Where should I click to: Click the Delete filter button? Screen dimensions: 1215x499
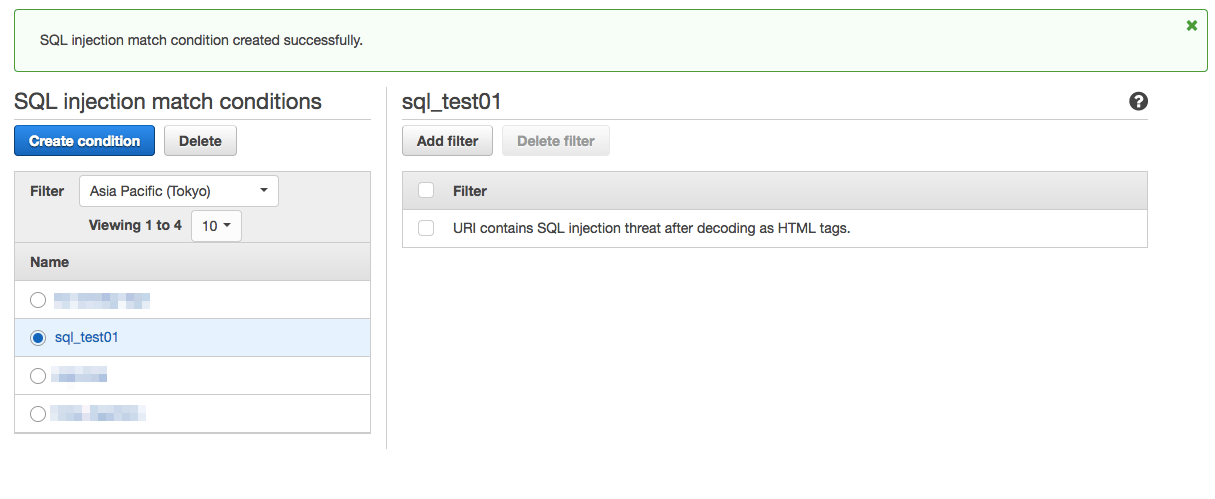(556, 141)
